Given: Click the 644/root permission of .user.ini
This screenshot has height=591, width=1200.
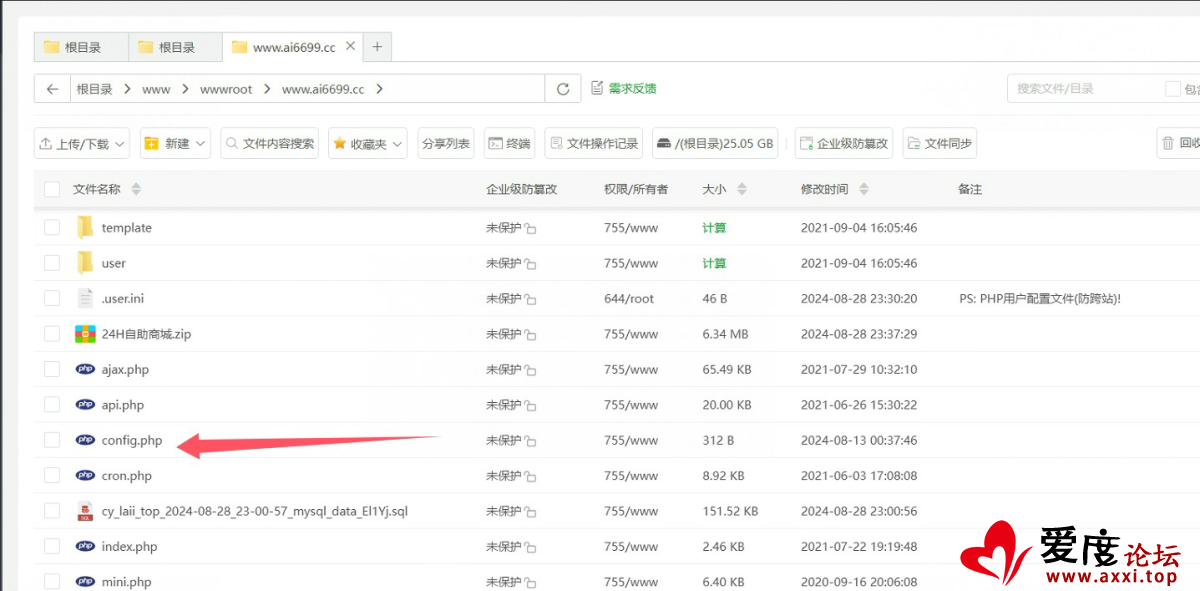Looking at the screenshot, I should click(631, 299).
